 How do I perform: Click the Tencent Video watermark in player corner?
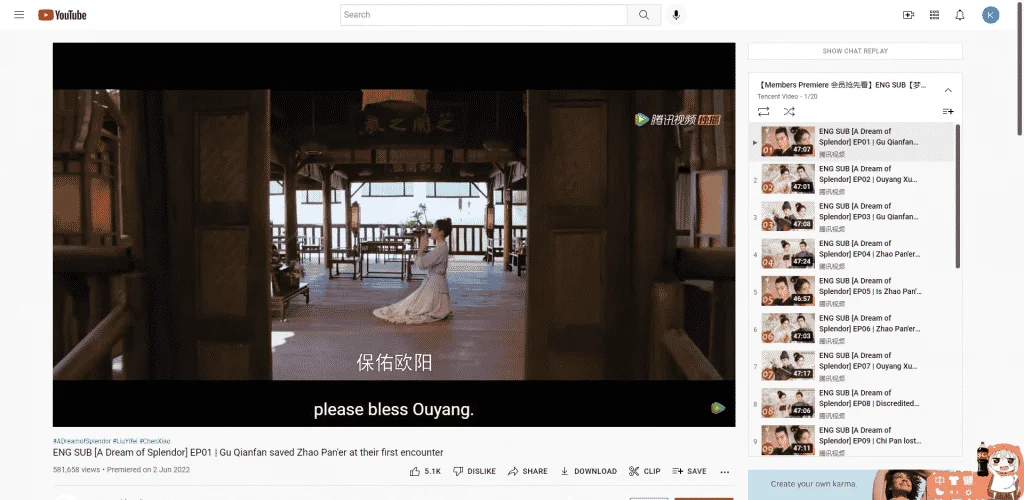[x=718, y=409]
